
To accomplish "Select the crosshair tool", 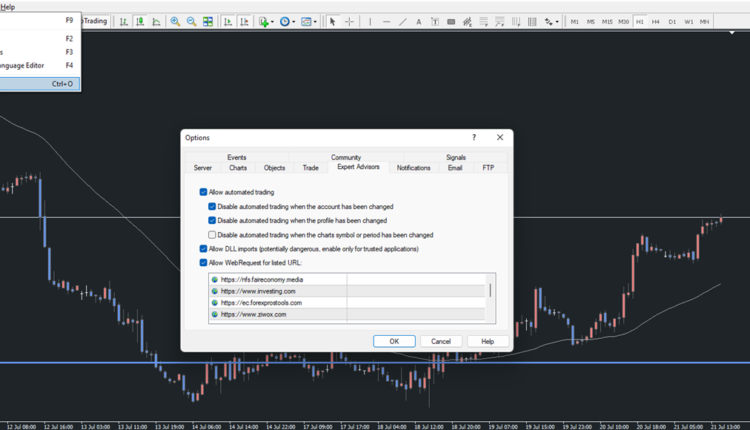I will tap(349, 21).
